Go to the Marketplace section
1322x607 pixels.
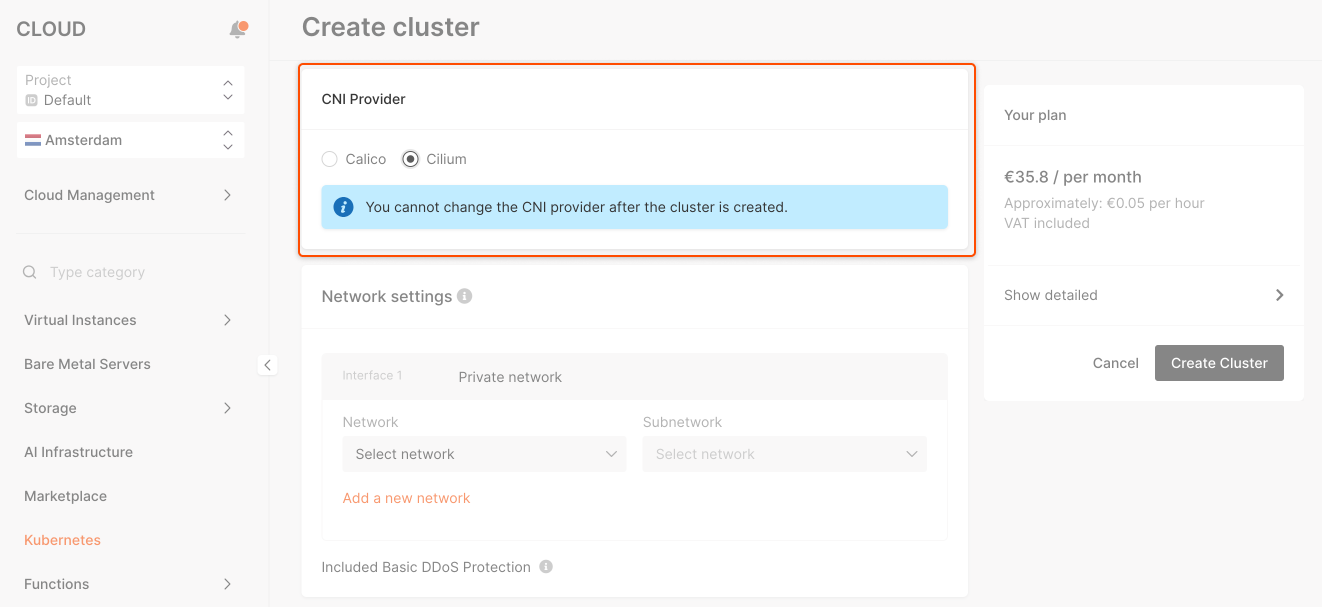(x=65, y=496)
